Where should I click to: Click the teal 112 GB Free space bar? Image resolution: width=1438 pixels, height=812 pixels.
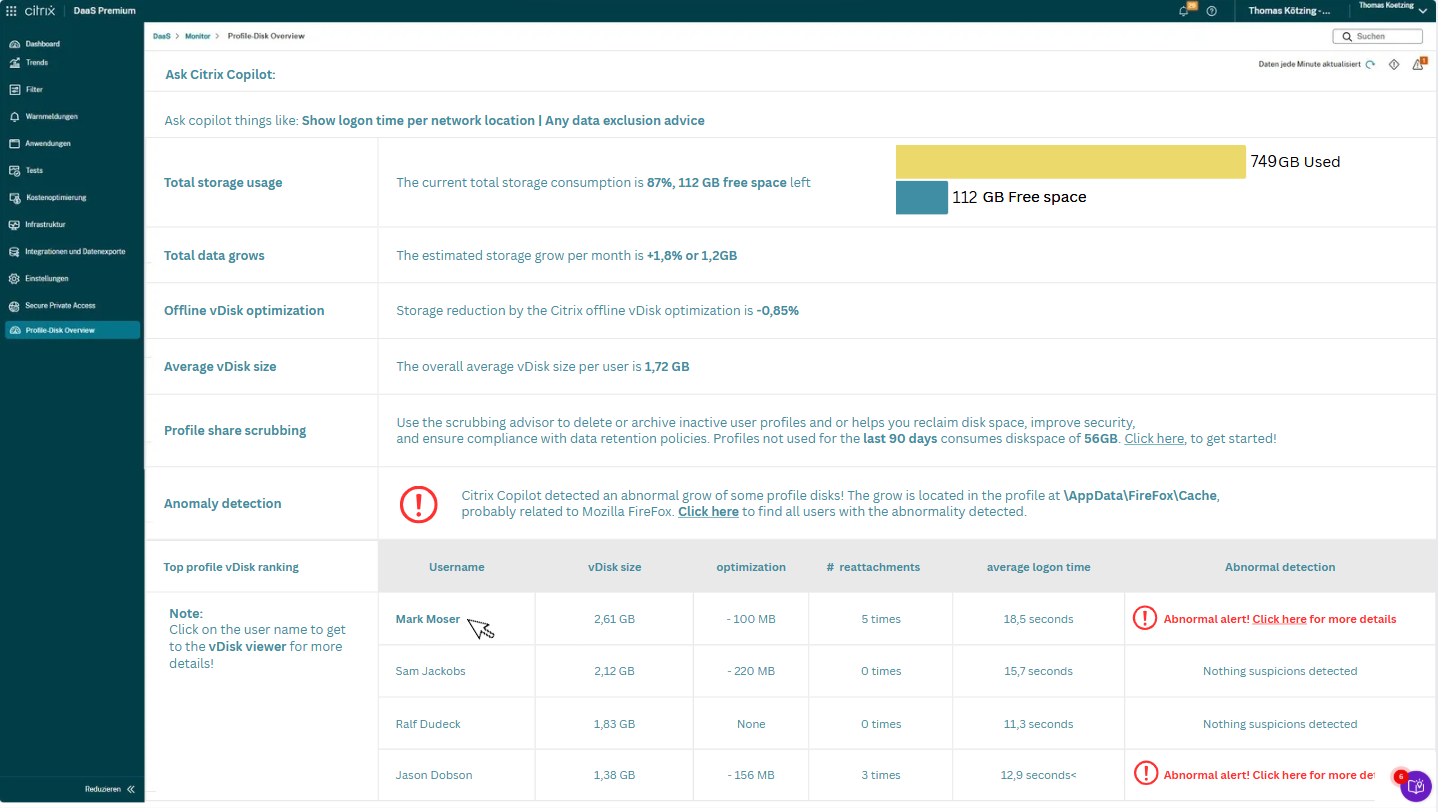[922, 198]
